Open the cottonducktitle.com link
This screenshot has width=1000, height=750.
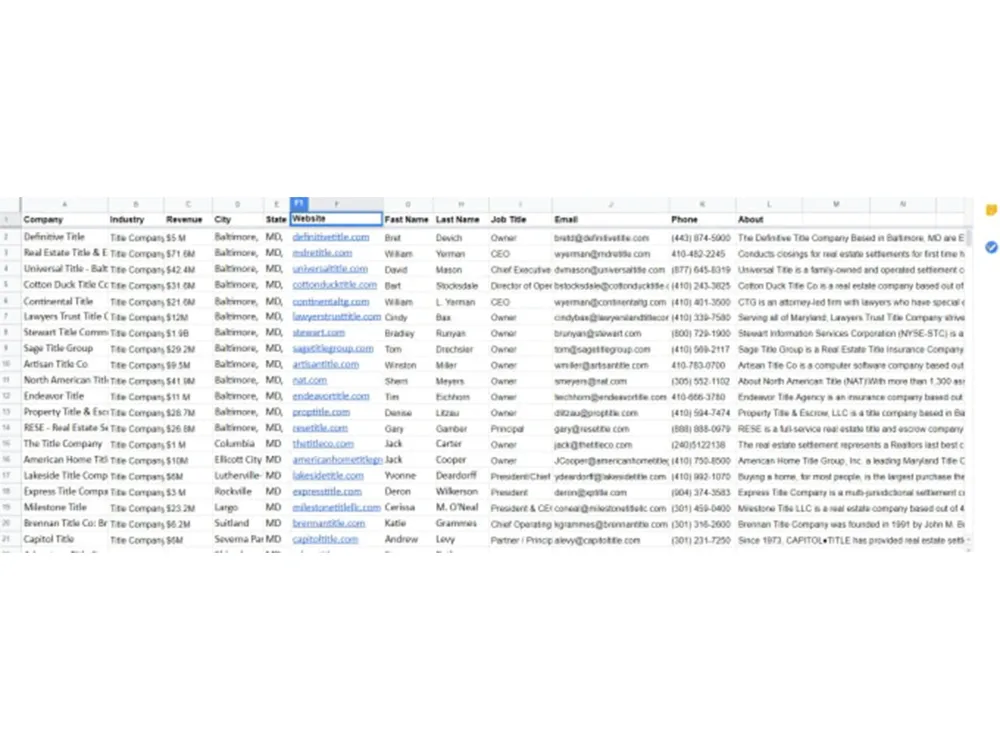[334, 285]
